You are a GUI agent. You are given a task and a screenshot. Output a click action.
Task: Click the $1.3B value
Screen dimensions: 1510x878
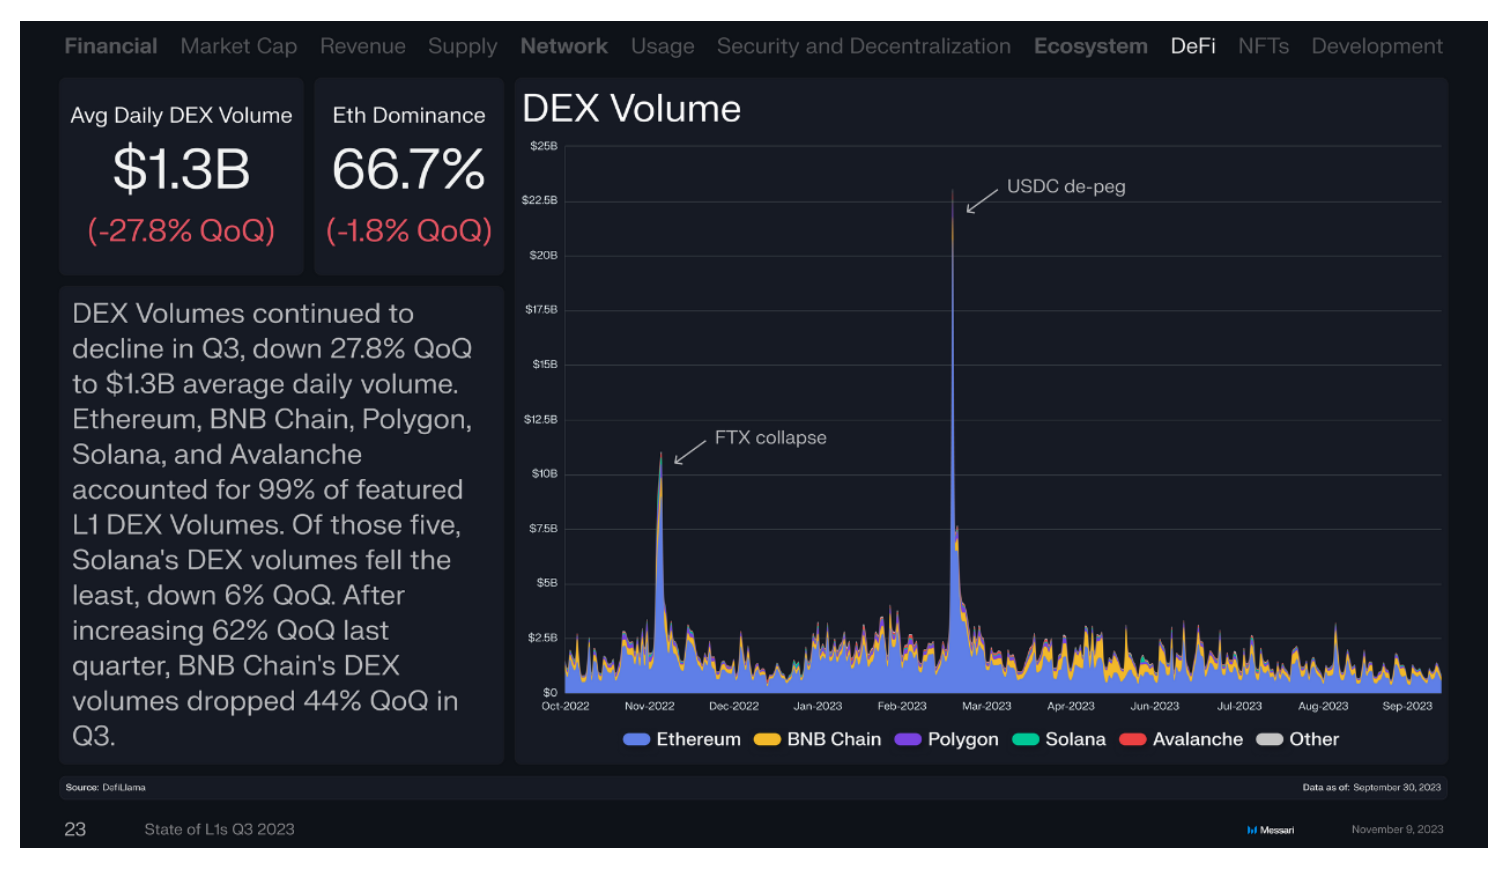pos(181,168)
